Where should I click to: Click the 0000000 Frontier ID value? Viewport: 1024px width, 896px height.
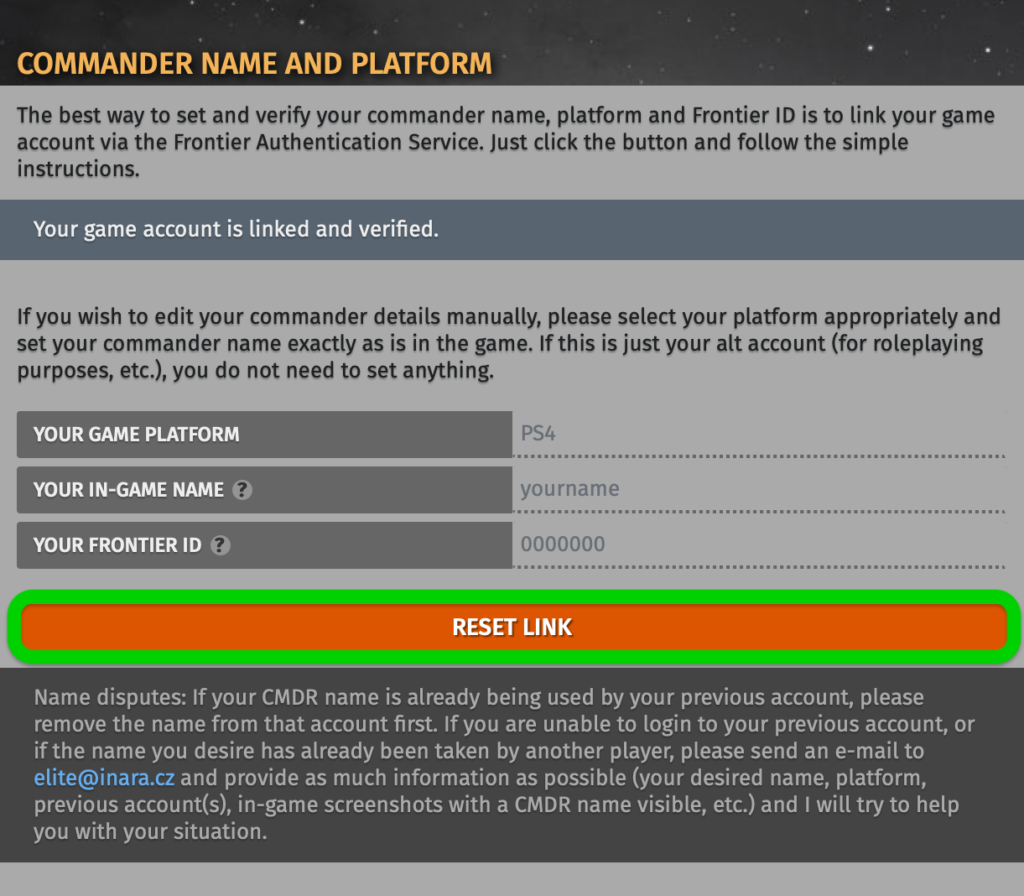(560, 545)
